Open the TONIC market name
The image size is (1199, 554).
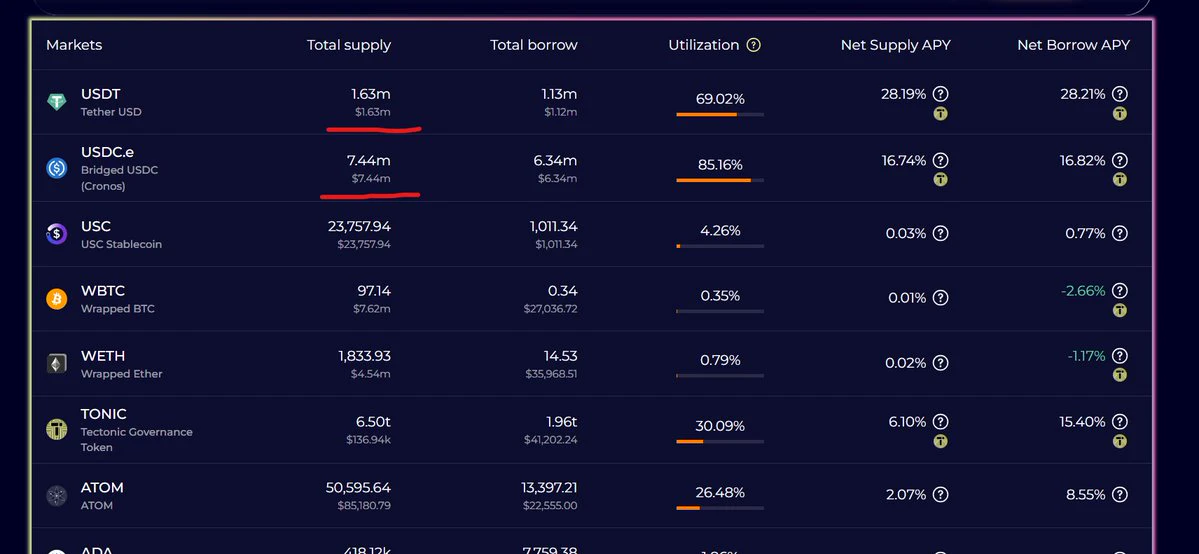103,414
